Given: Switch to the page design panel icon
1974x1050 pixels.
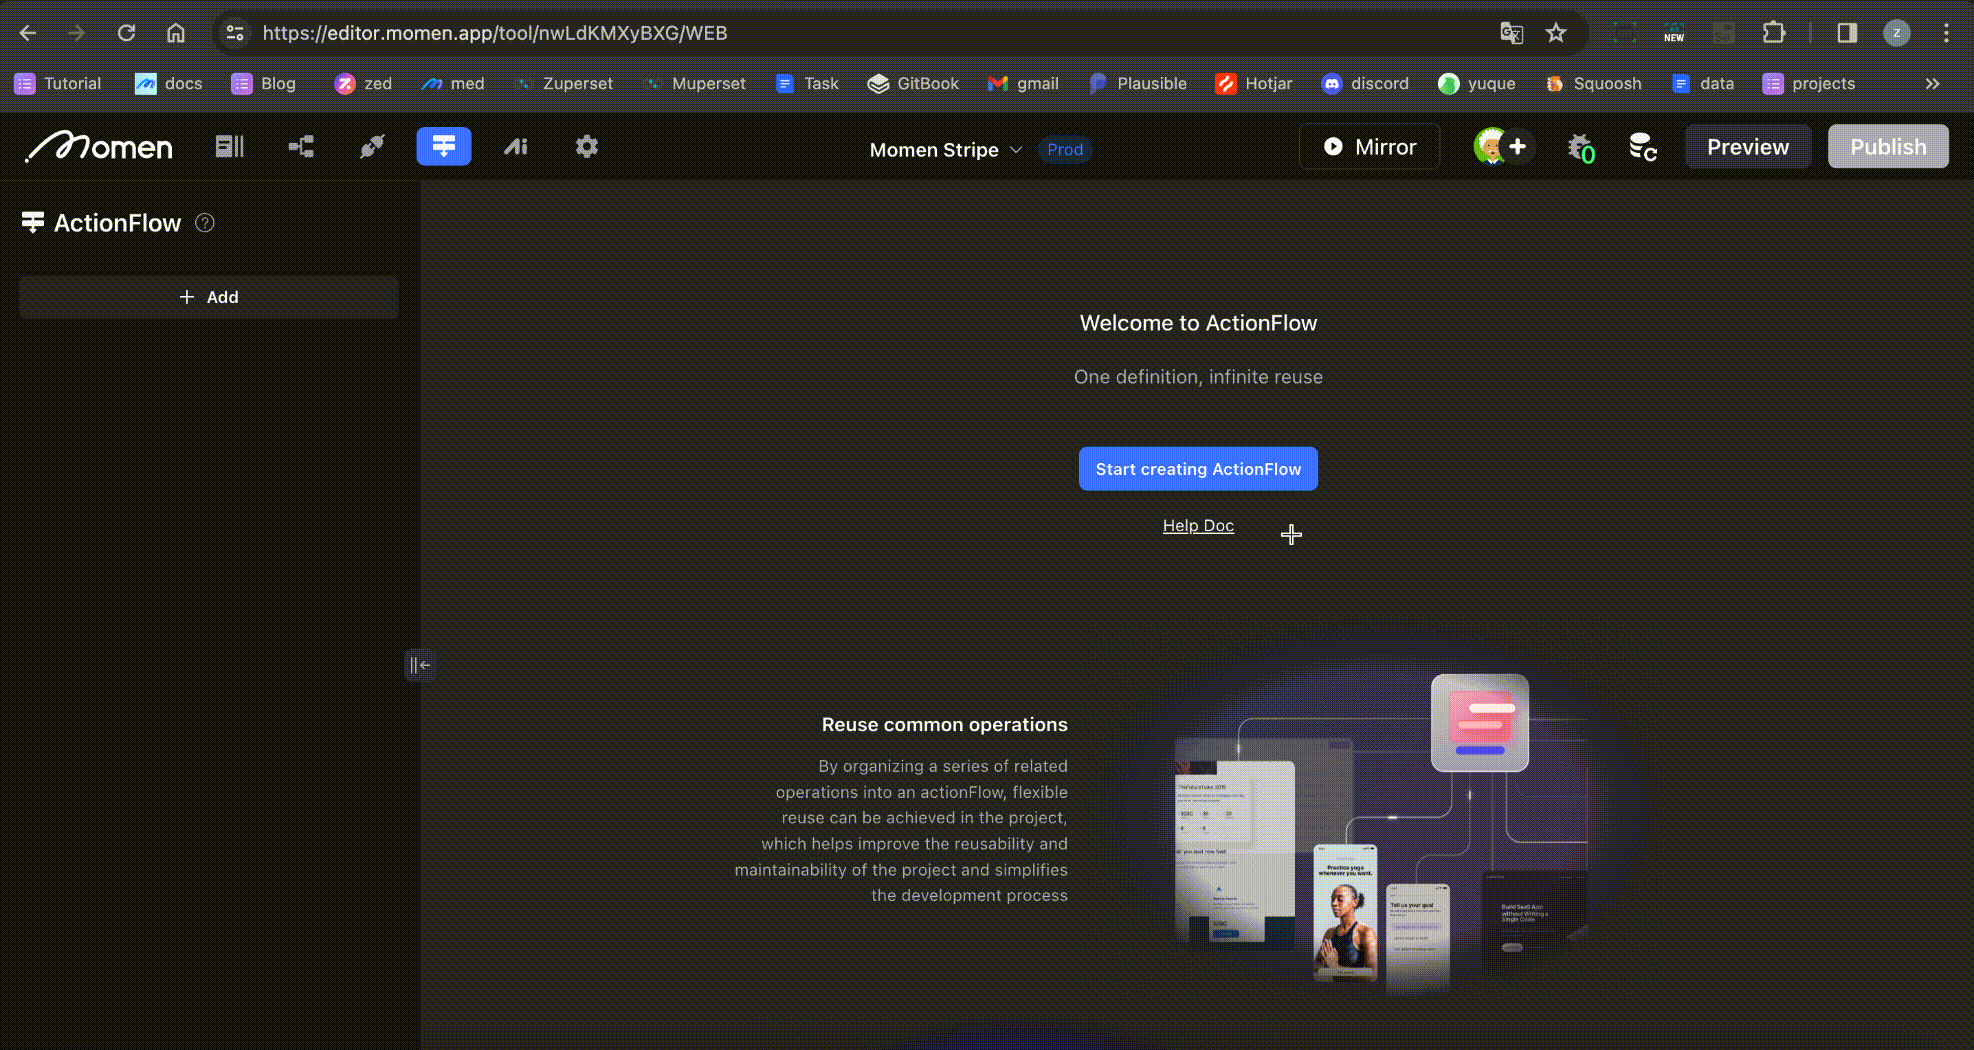Looking at the screenshot, I should pos(230,147).
